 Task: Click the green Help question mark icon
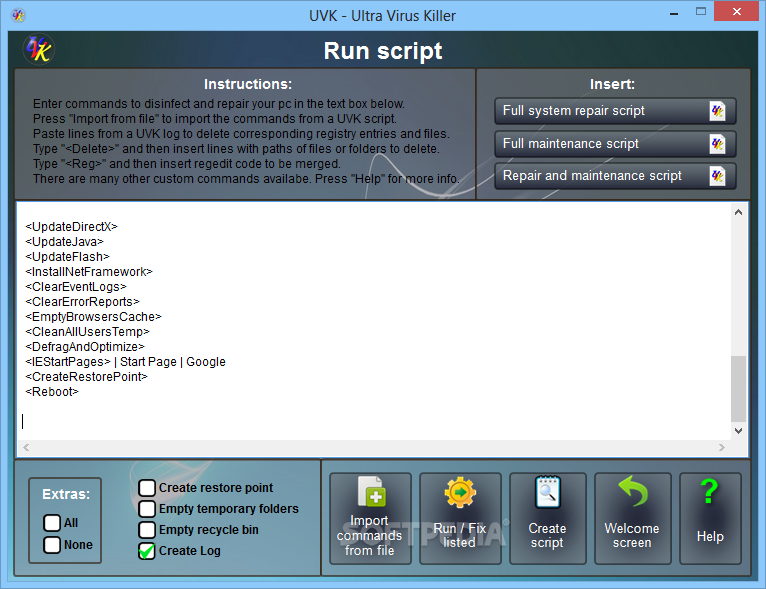tap(709, 491)
